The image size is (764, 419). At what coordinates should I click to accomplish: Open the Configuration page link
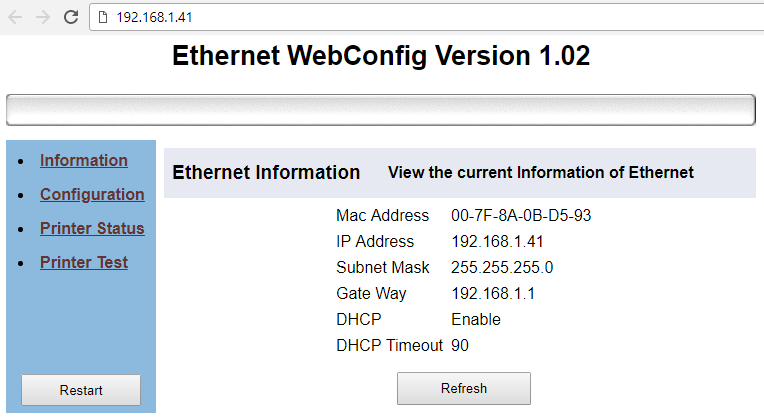[x=92, y=194]
